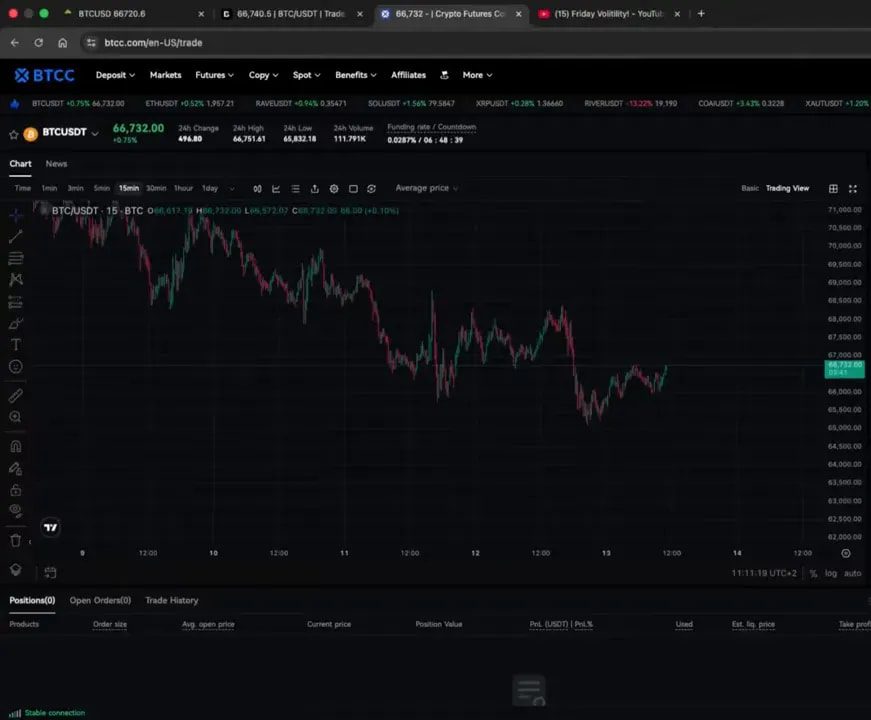Expand the Benefits menu
871x720 pixels.
(356, 75)
